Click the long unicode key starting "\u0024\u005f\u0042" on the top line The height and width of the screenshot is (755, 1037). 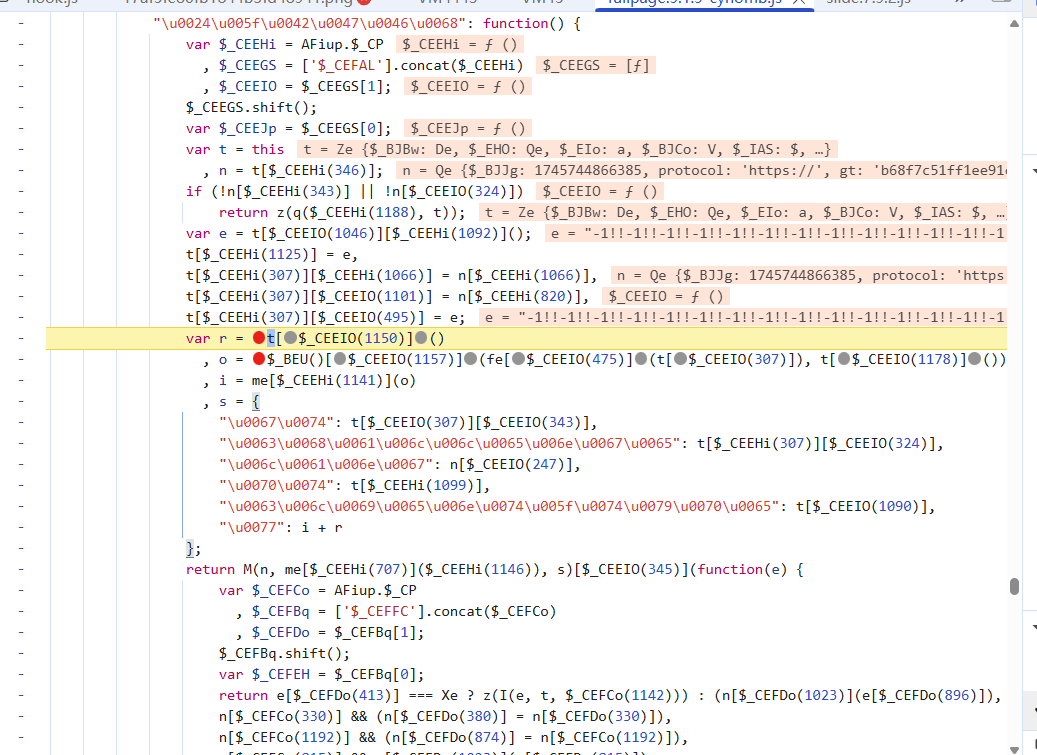(x=310, y=24)
